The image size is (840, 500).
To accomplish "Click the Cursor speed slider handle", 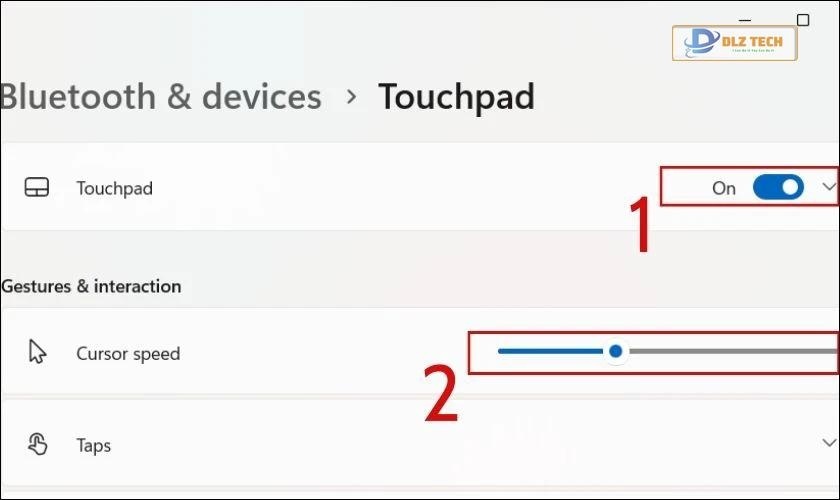I will pos(616,351).
